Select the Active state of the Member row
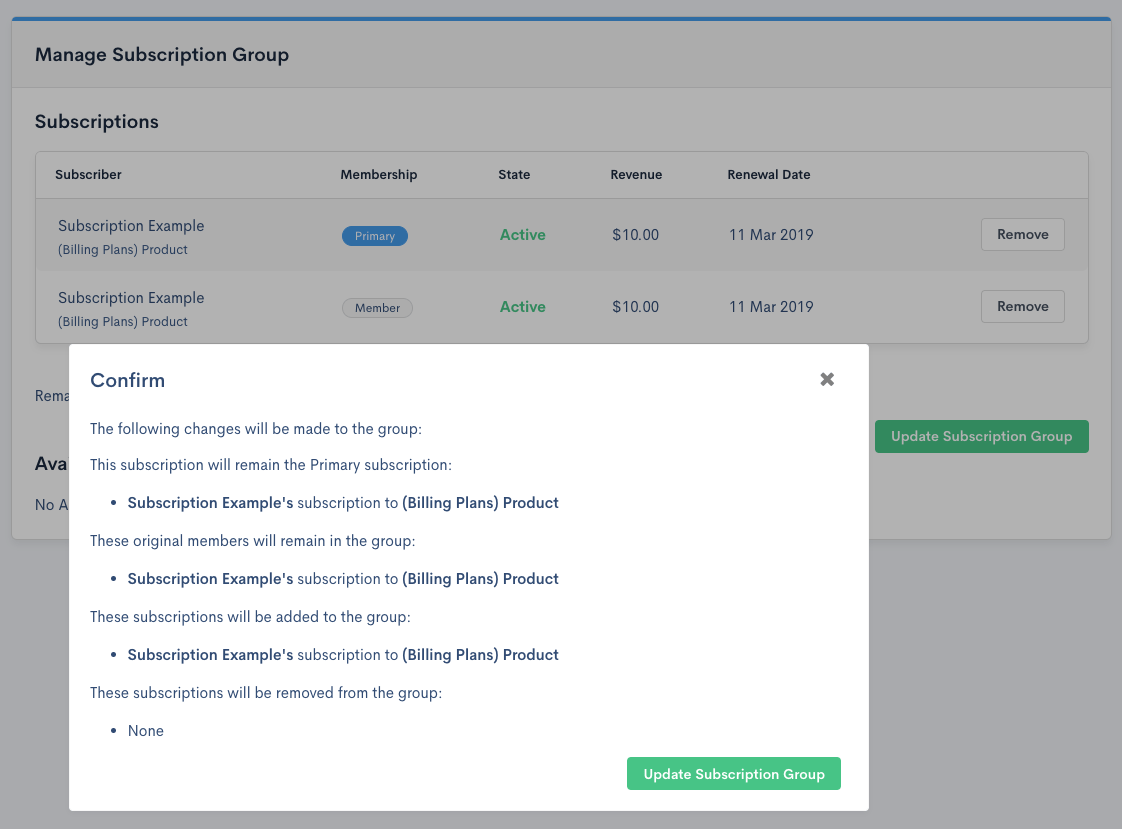The height and width of the screenshot is (829, 1122). (x=522, y=307)
